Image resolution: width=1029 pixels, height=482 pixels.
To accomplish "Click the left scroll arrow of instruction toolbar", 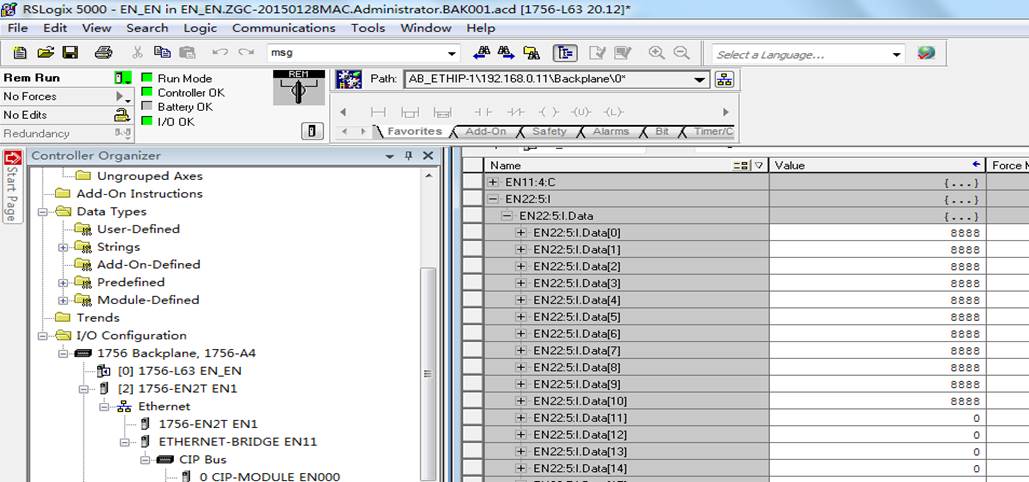I will [343, 112].
